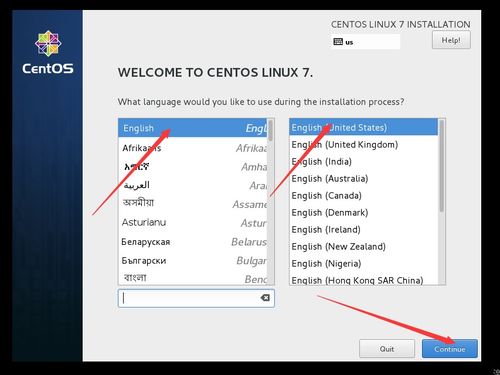Click the language list scrollbar

pos(270,201)
